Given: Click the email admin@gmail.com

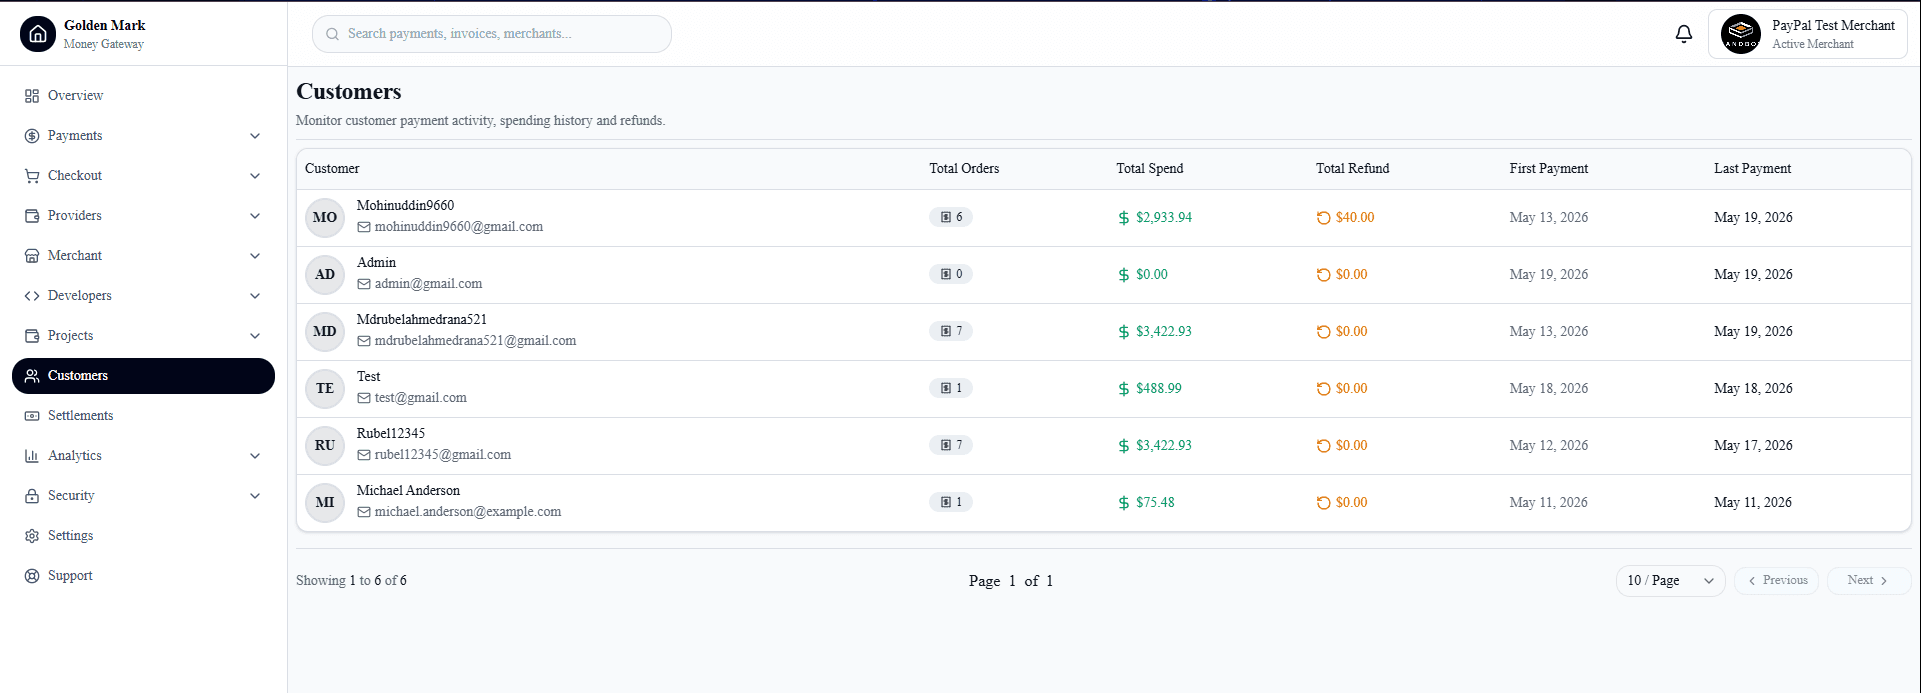Looking at the screenshot, I should 429,284.
